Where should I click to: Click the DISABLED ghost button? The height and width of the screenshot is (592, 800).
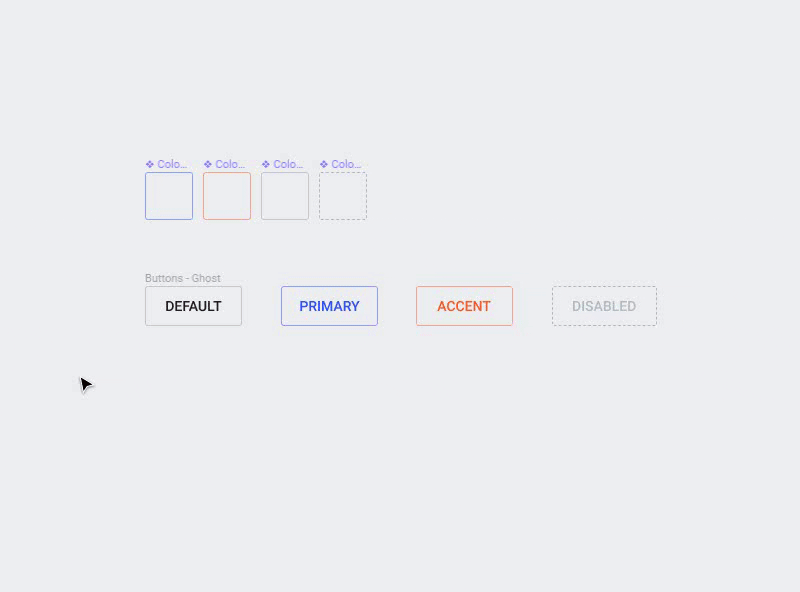(605, 306)
